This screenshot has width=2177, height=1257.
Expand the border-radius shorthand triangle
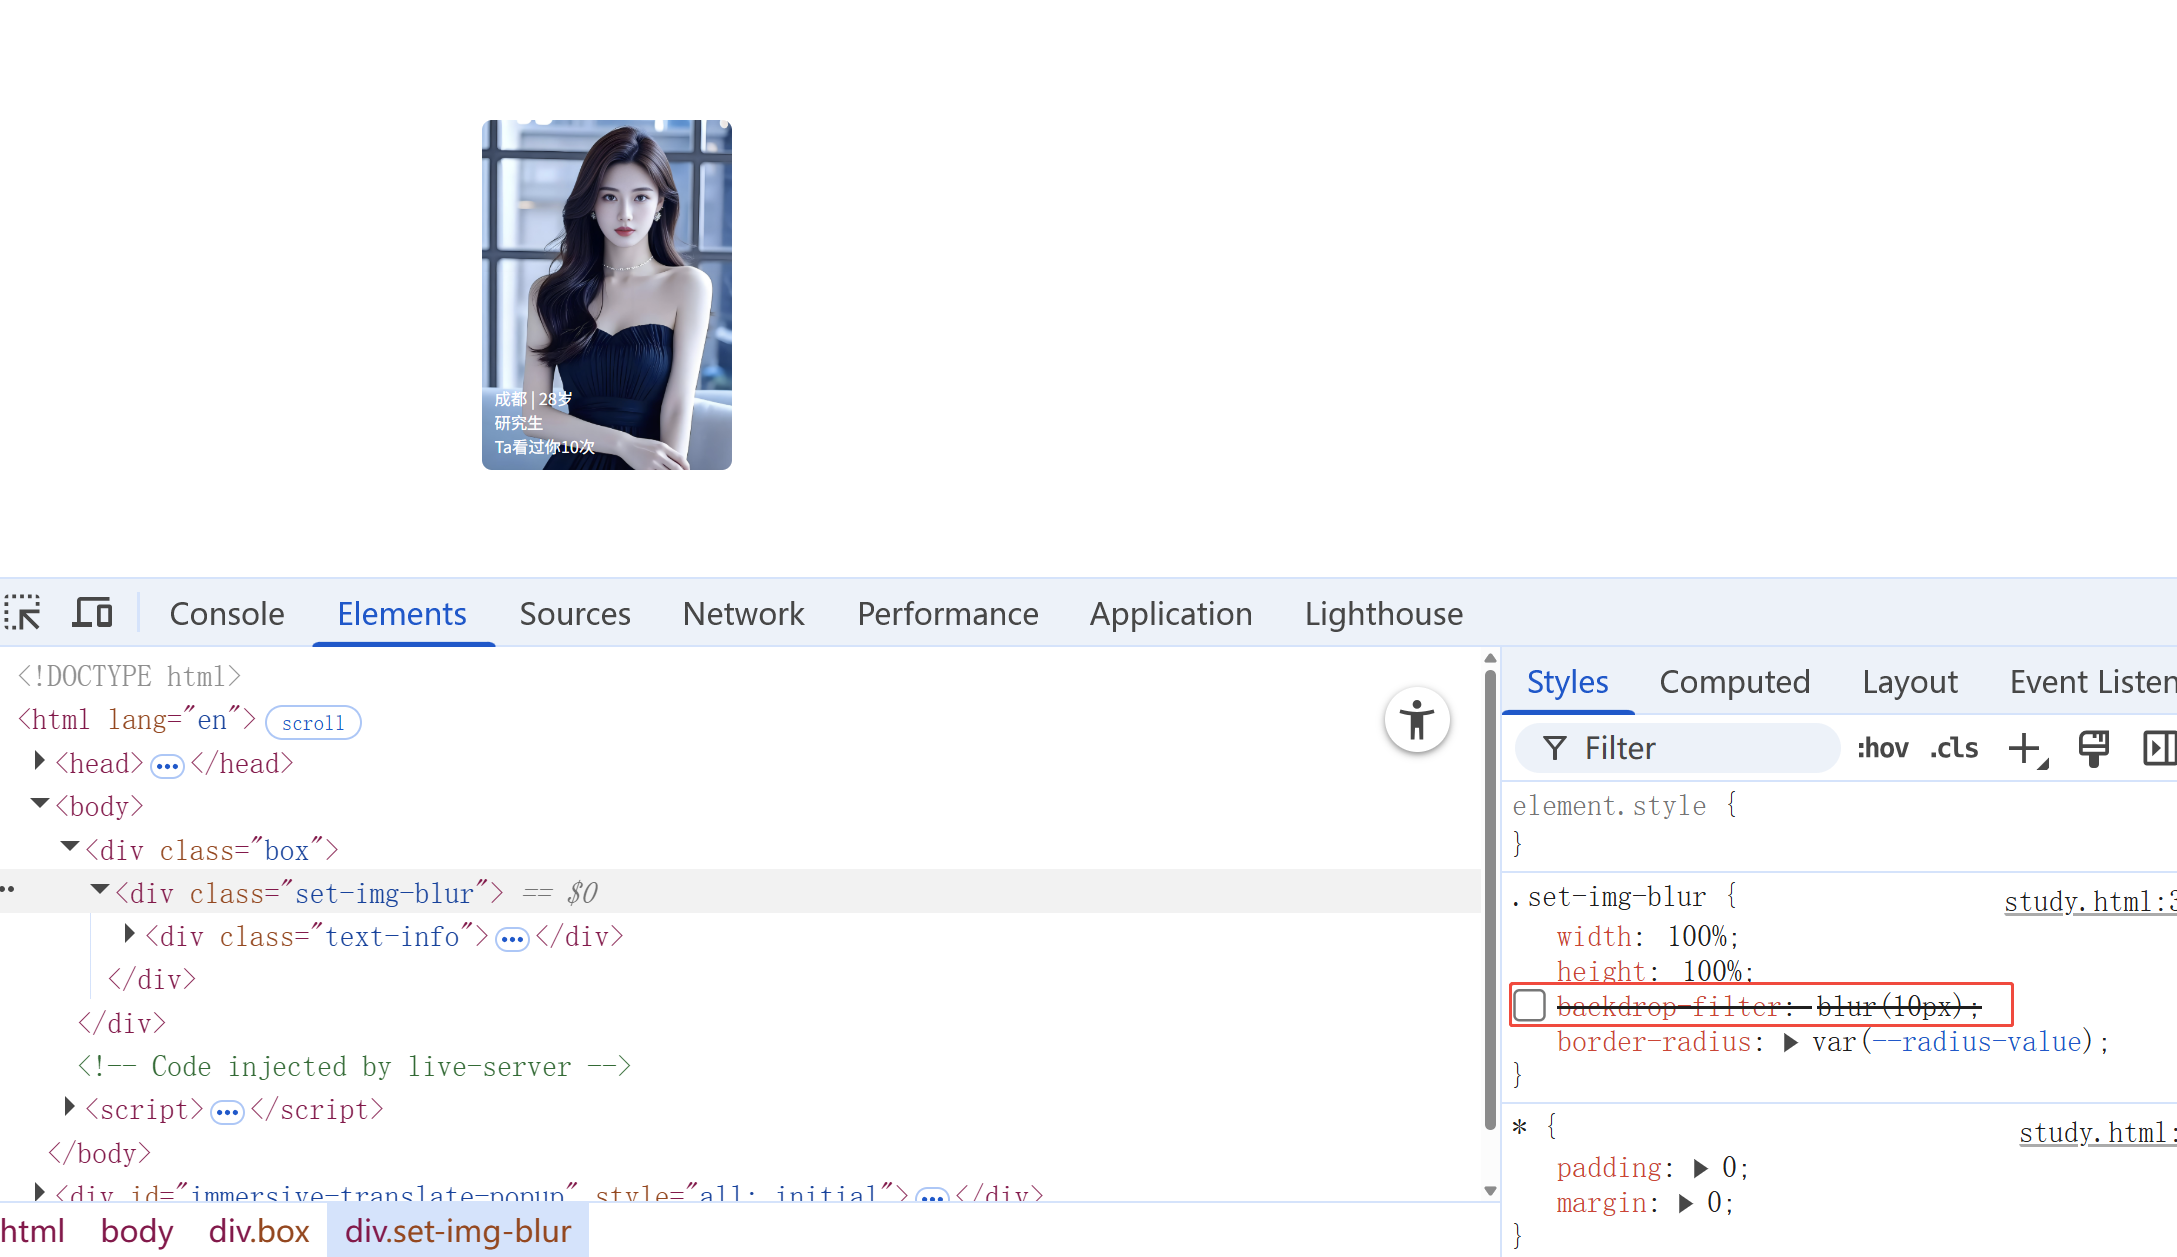1790,1042
